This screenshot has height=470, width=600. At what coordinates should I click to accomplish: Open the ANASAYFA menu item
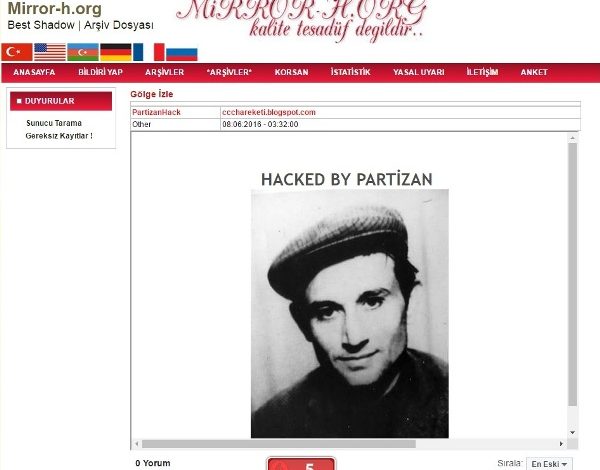[x=34, y=72]
